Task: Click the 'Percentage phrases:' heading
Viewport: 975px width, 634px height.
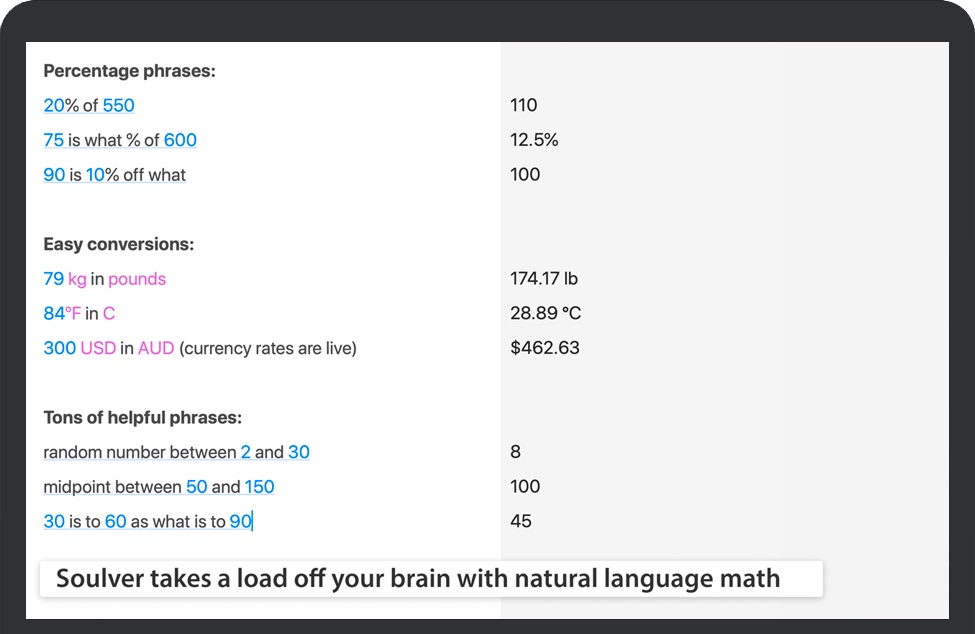Action: tap(130, 71)
